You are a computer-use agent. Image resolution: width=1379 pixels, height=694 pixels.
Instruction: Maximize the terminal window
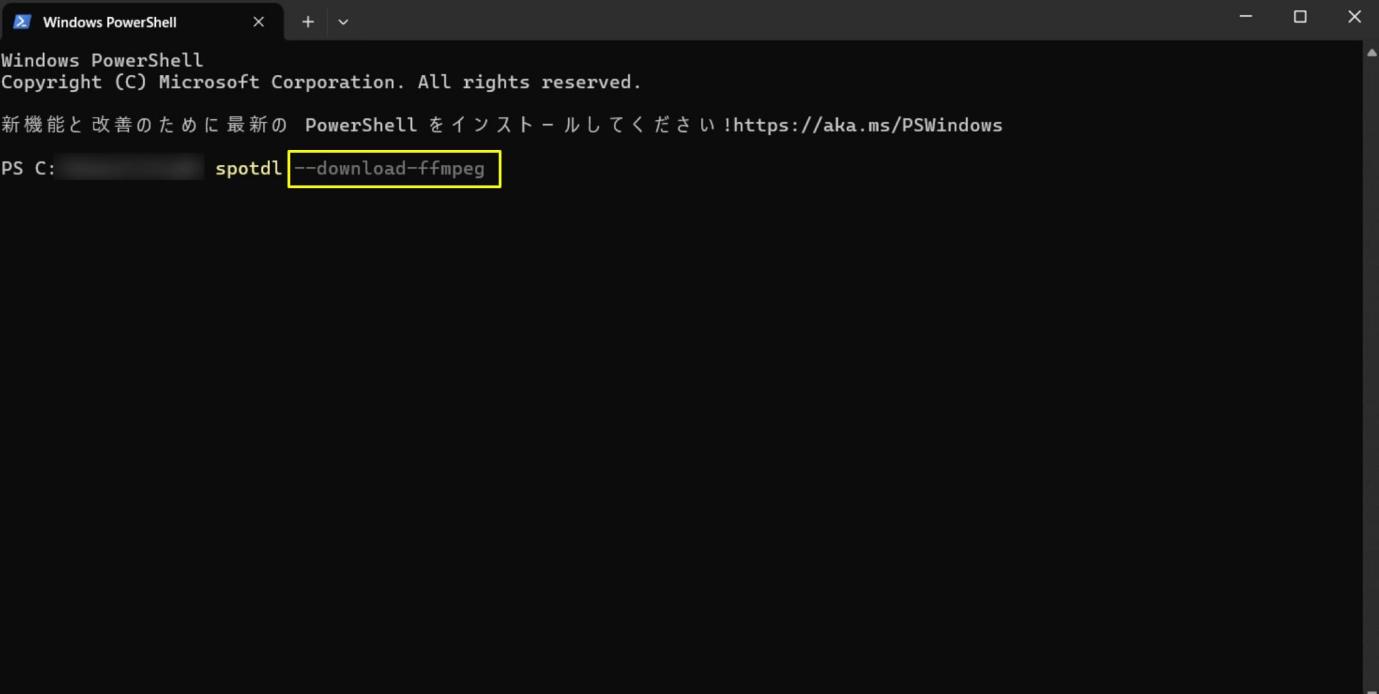1300,17
